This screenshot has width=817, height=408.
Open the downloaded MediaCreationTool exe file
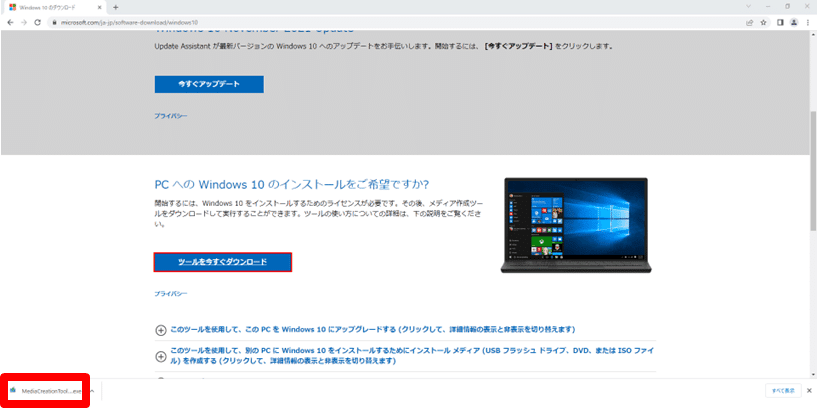[x=45, y=391]
